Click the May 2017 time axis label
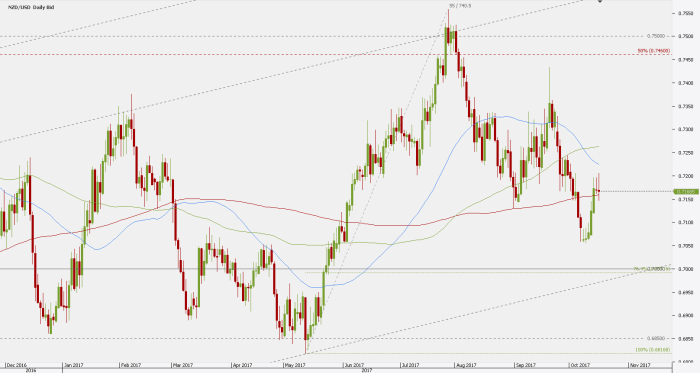 (x=295, y=365)
